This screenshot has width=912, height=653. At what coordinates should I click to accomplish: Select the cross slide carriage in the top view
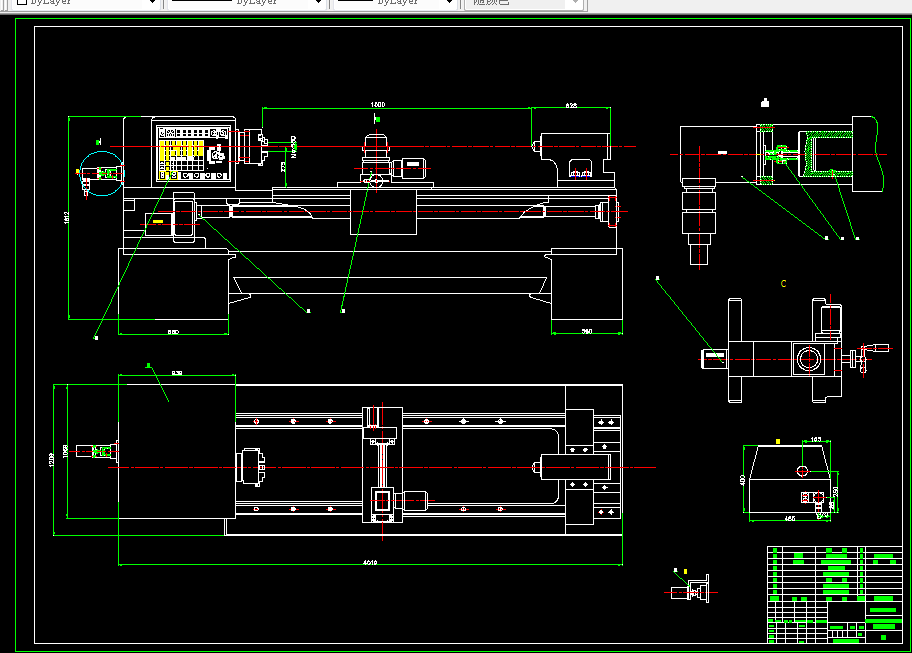382,465
